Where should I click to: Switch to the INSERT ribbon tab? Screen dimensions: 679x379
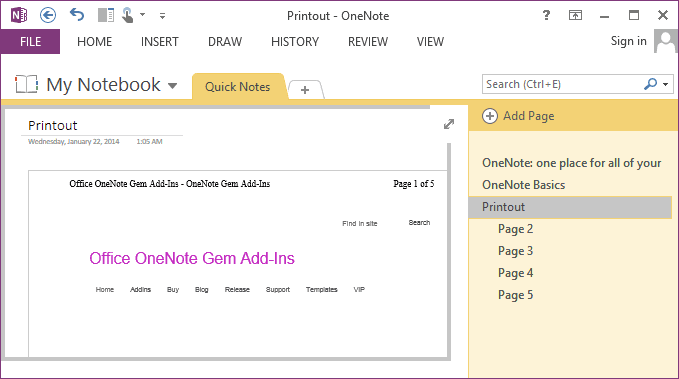[160, 42]
